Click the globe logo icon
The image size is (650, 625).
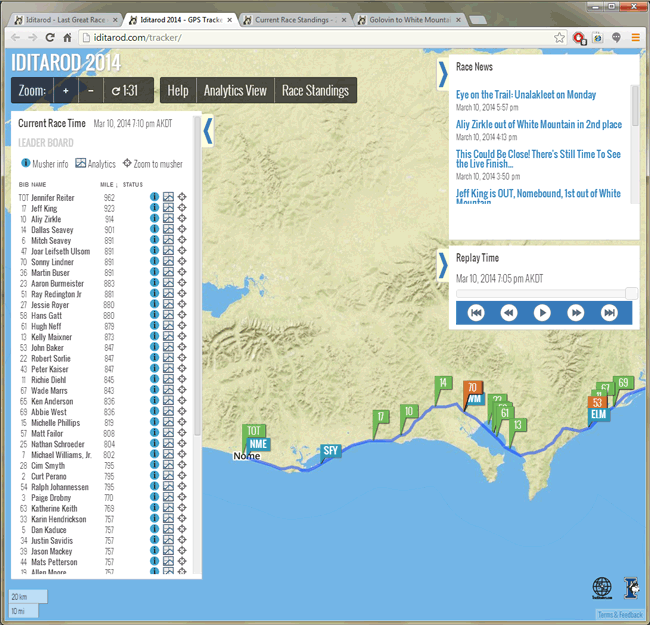pos(601,588)
